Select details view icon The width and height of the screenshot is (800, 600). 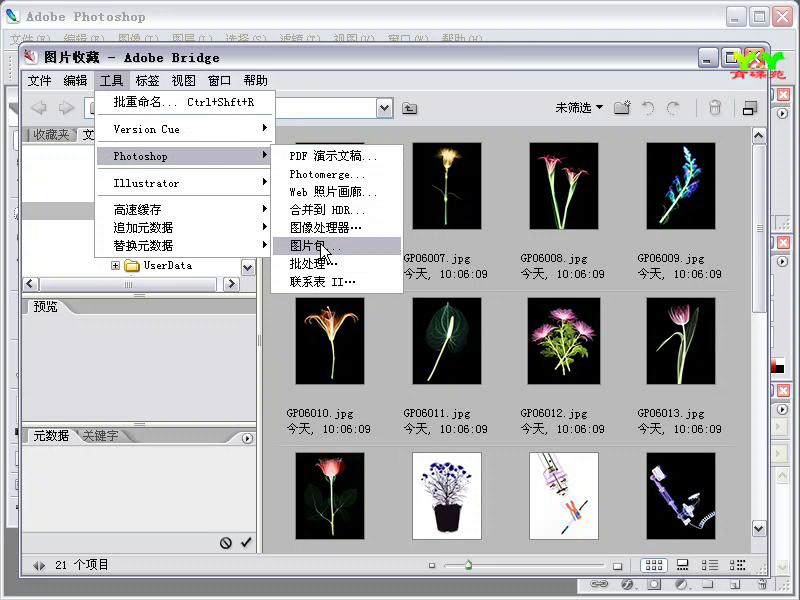tap(710, 565)
